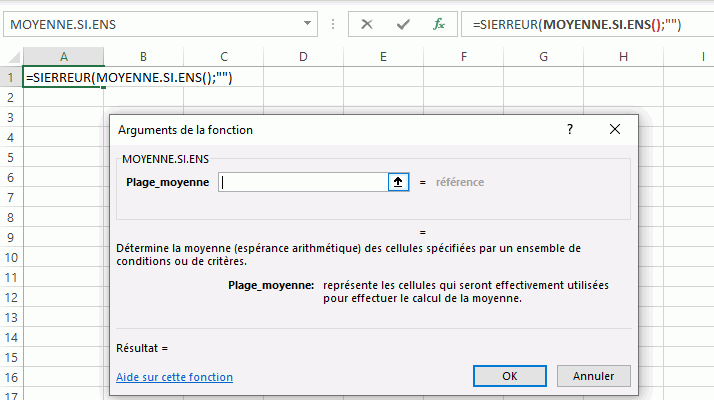Click into the Plage_moyenne input field
The height and width of the screenshot is (400, 714).
coord(302,182)
